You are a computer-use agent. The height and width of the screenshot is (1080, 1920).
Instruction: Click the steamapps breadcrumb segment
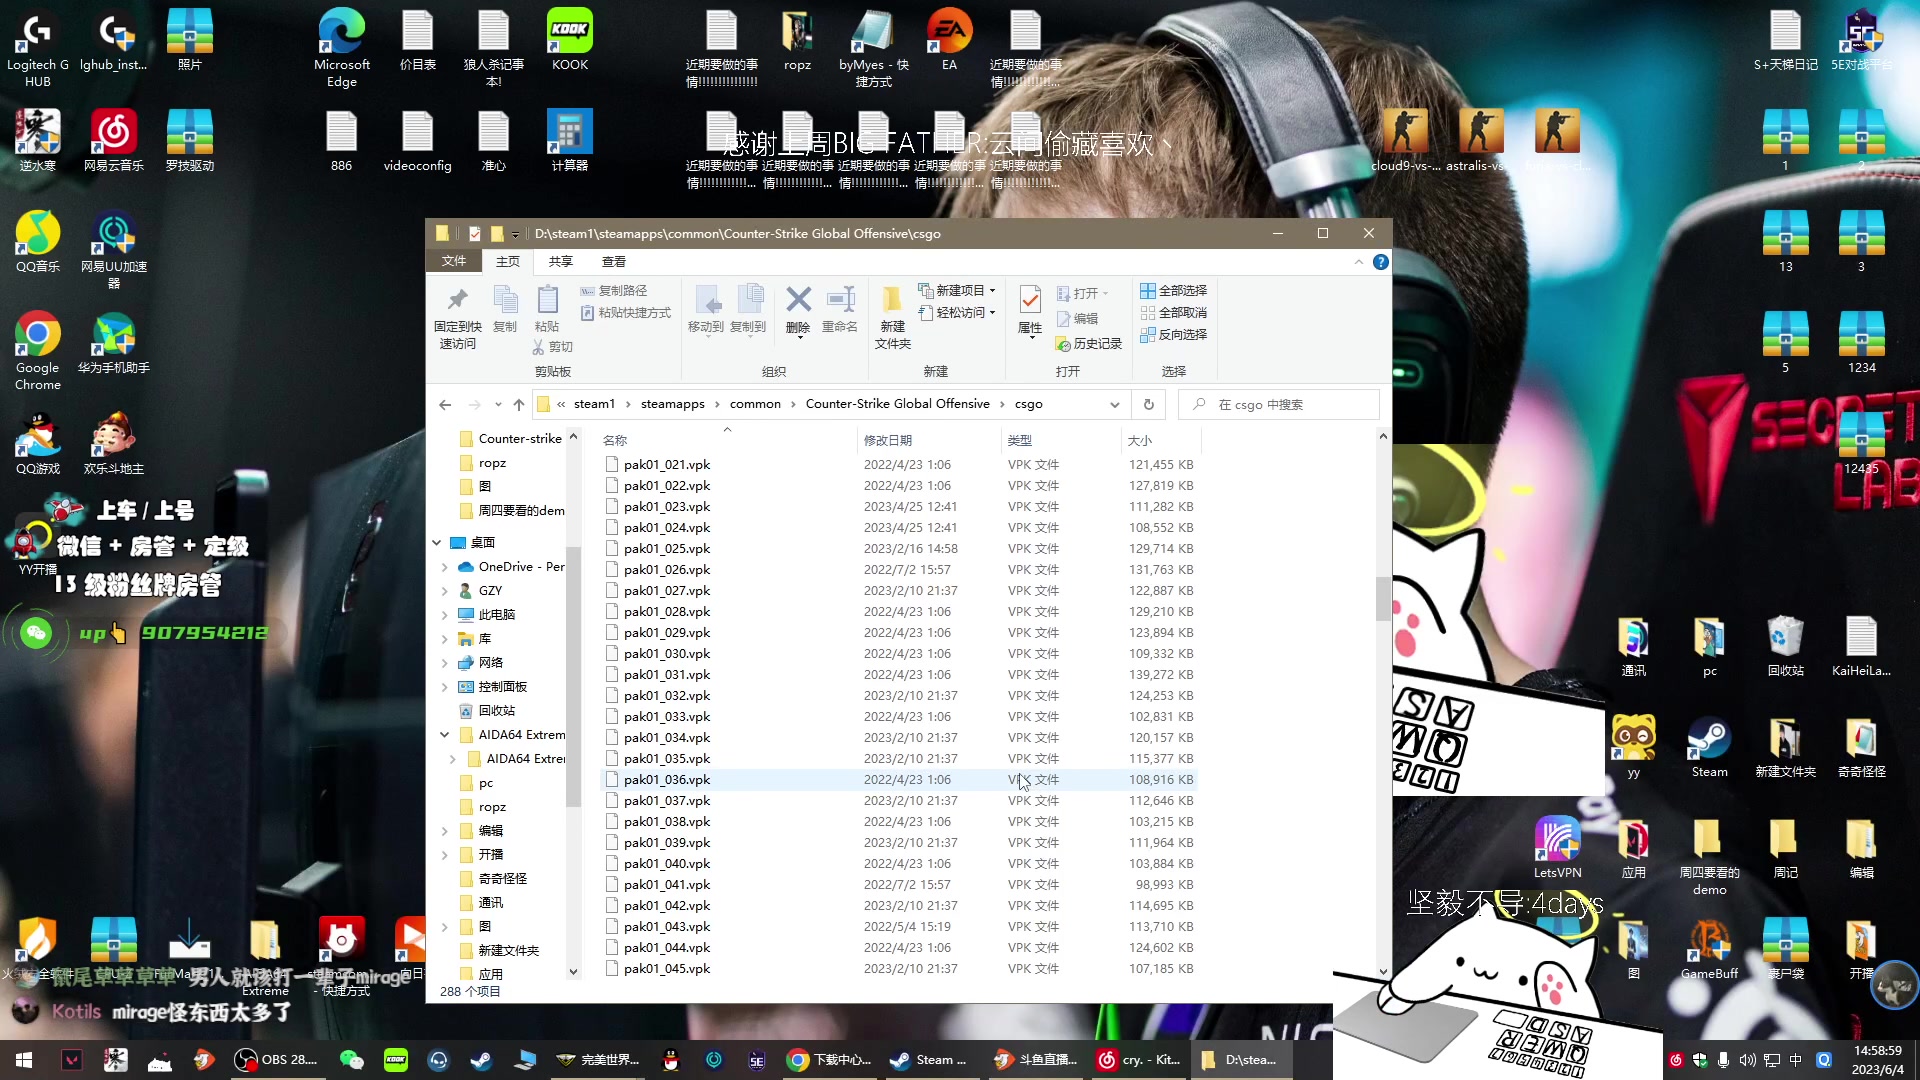[x=672, y=404]
